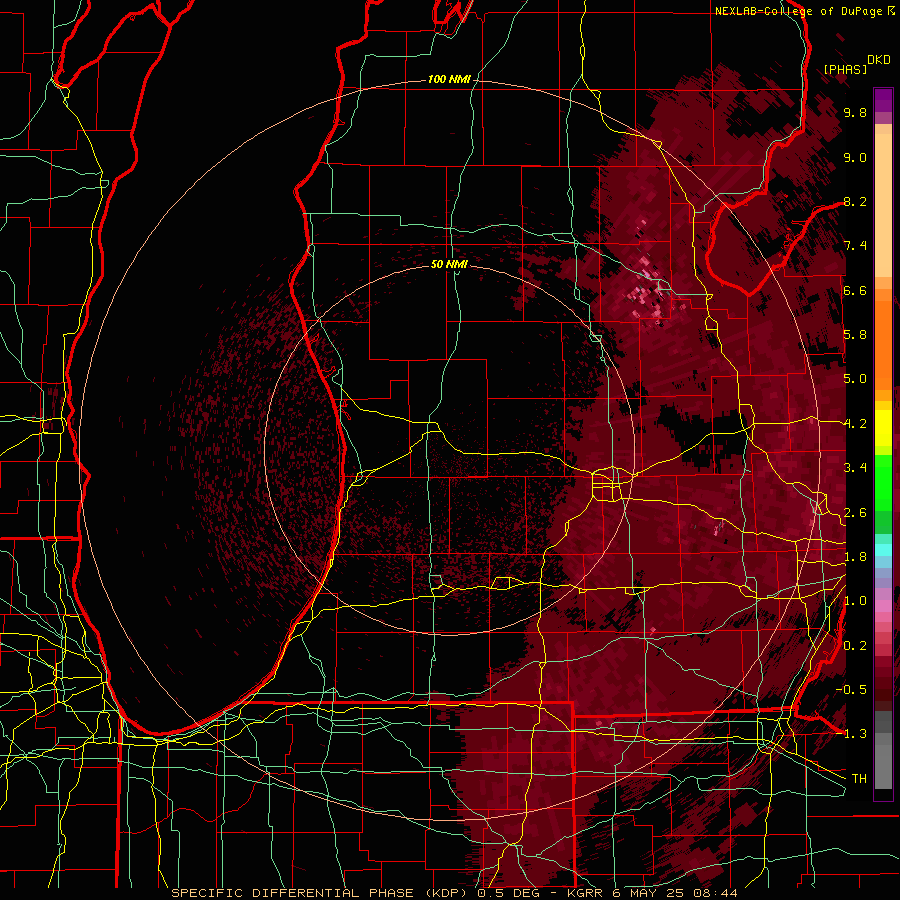This screenshot has width=900, height=900.
Task: Click the 8.2 scale value
Action: point(855,201)
